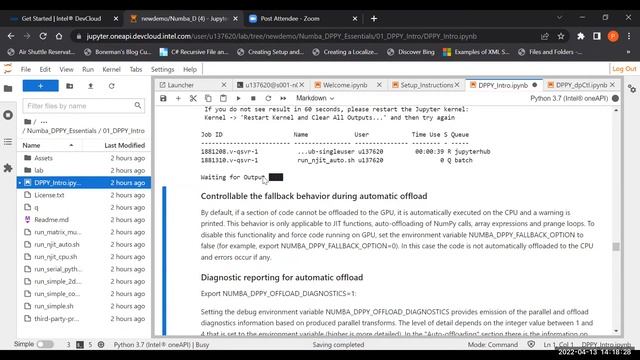Viewport: 640px width, 360px height.
Task: Refresh the file list
Action: [x=111, y=86]
